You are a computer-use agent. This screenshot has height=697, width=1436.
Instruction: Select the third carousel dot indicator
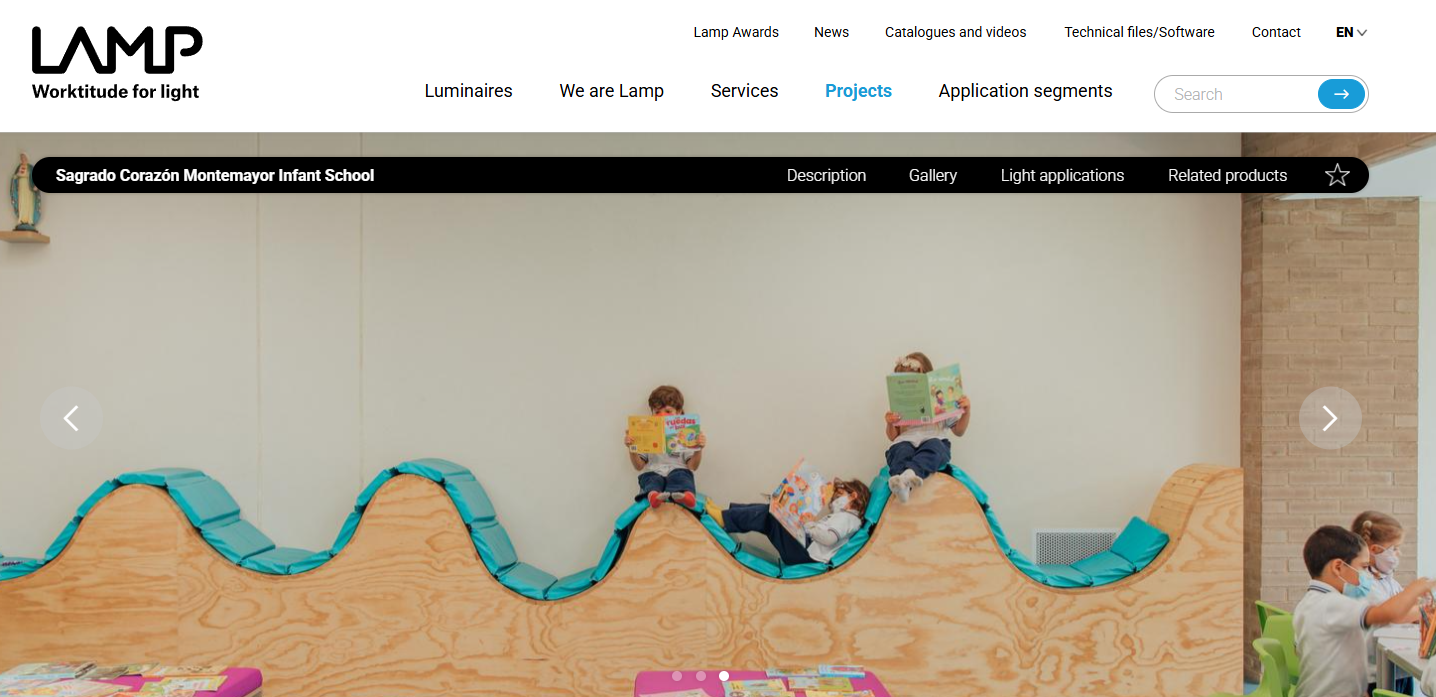[x=724, y=676]
